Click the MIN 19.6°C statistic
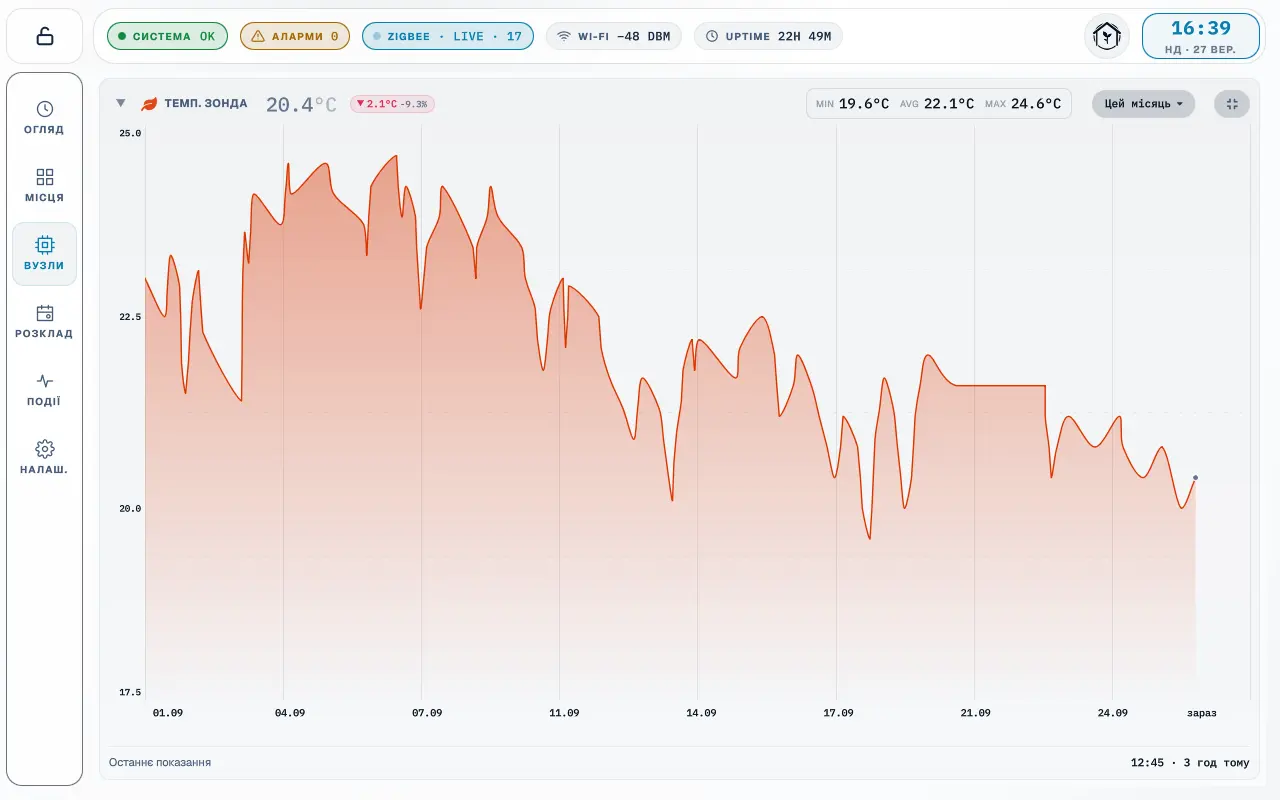1280x800 pixels. (x=852, y=104)
